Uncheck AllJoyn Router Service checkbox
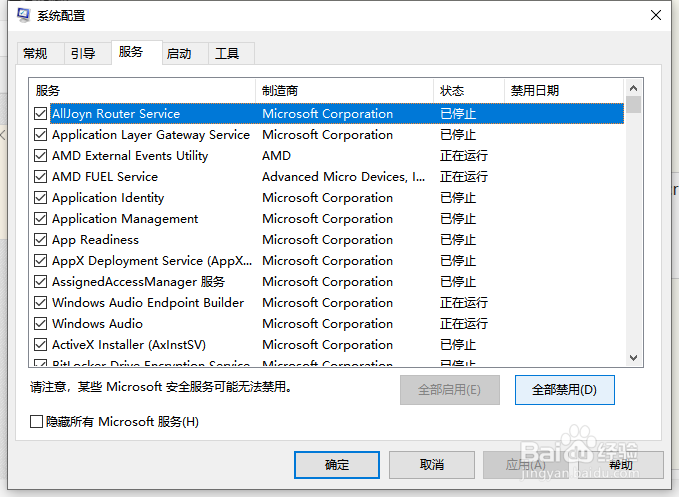The height and width of the screenshot is (497, 679). (x=40, y=114)
